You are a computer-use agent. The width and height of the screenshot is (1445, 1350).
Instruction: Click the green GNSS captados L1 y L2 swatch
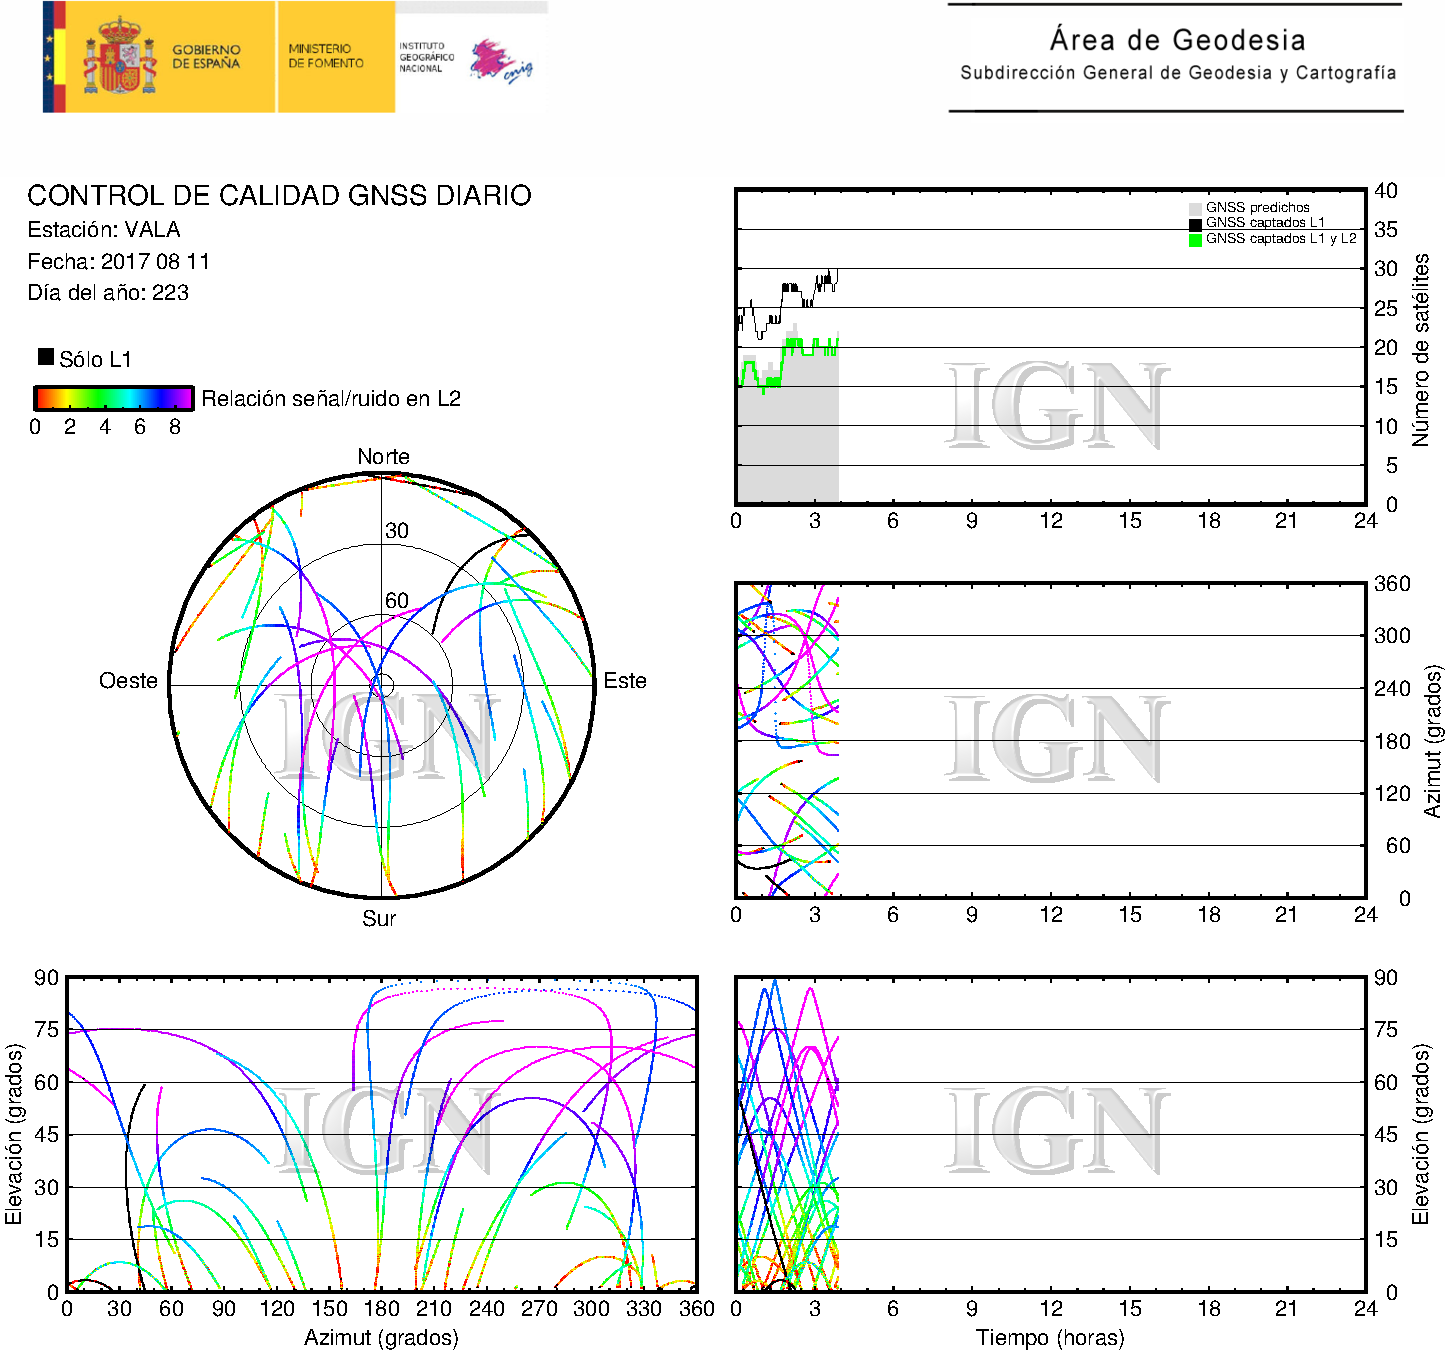[1195, 240]
